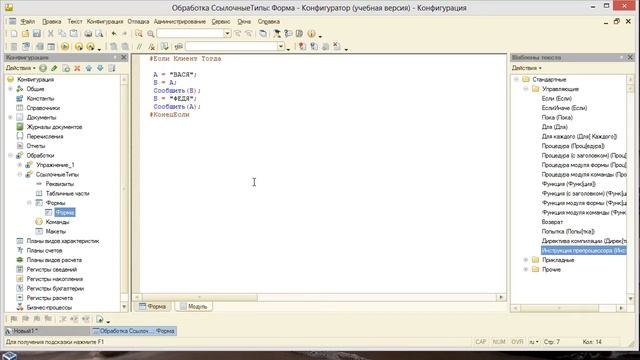The width and height of the screenshot is (640, 360).
Task: Click the Cut scissors icon
Action: [x=51, y=34]
